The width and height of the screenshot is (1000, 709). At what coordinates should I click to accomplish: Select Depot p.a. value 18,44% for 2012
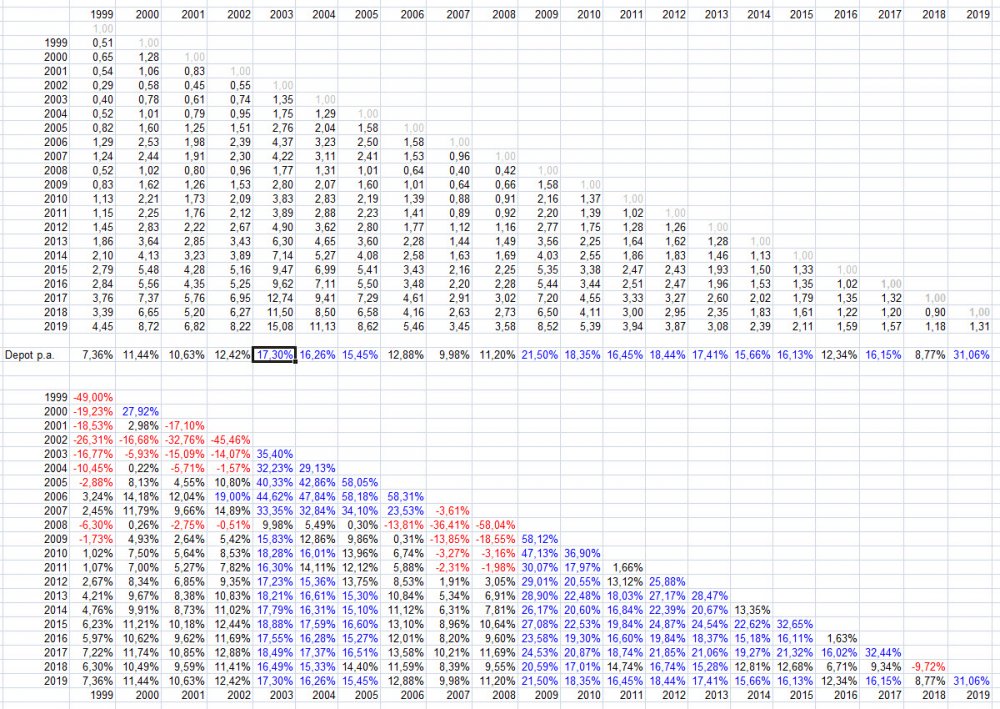667,355
